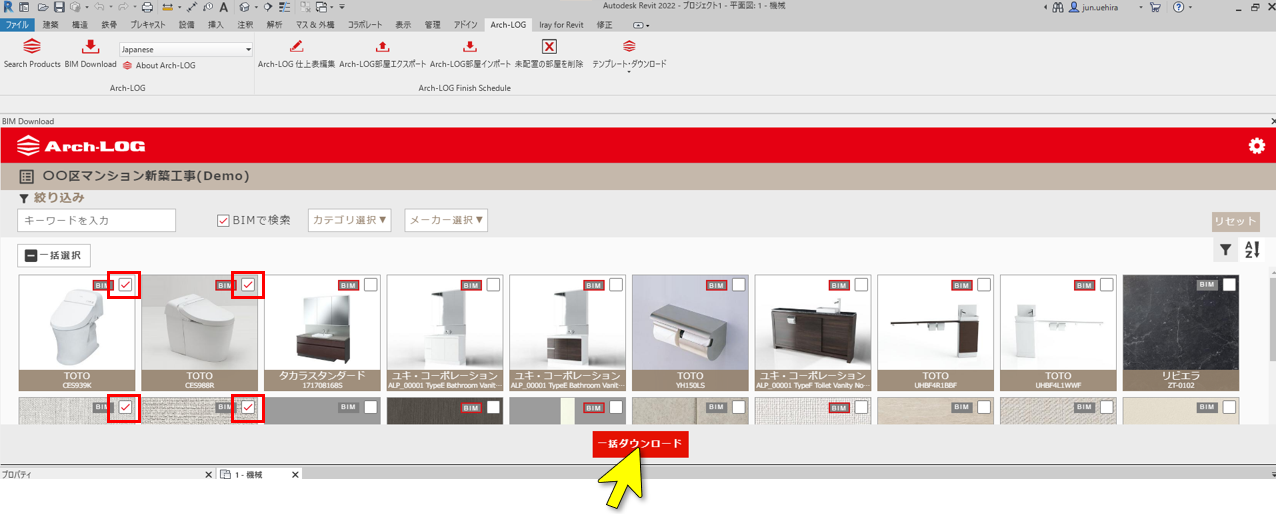Open the カテゴリ選択 dropdown

[x=350, y=220]
